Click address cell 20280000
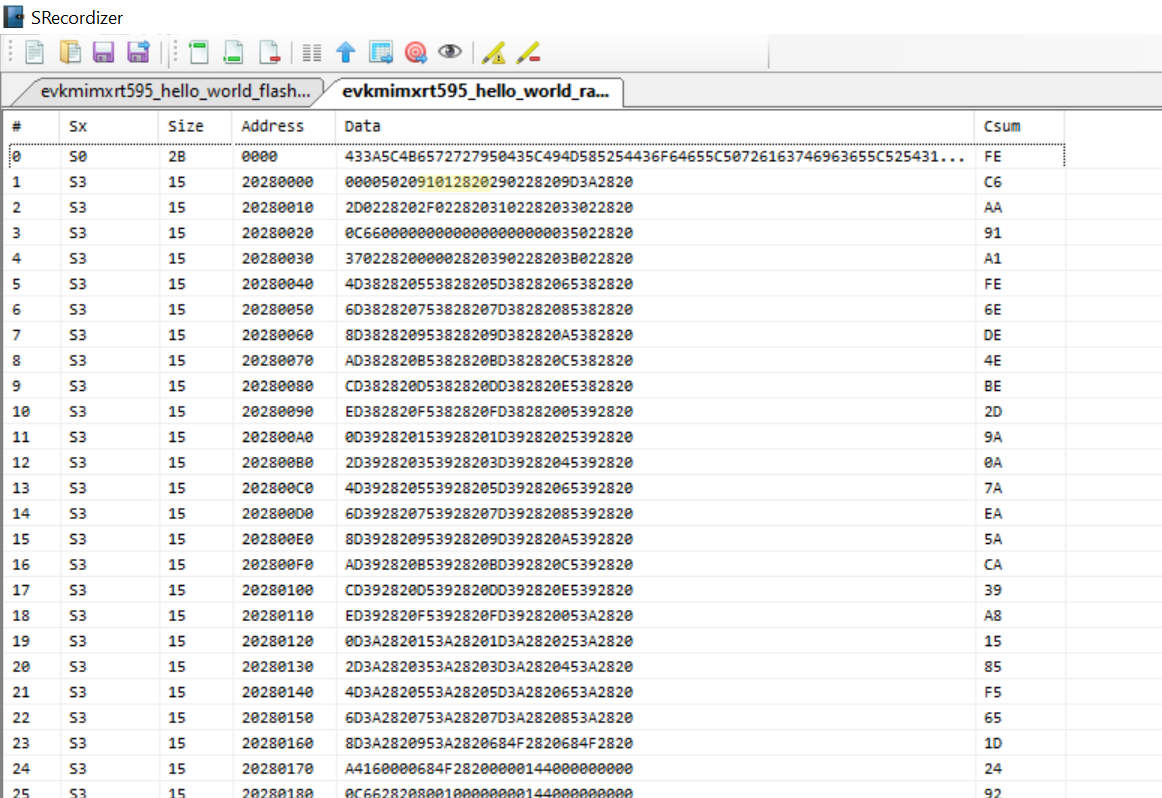This screenshot has width=1162, height=798. click(x=284, y=182)
